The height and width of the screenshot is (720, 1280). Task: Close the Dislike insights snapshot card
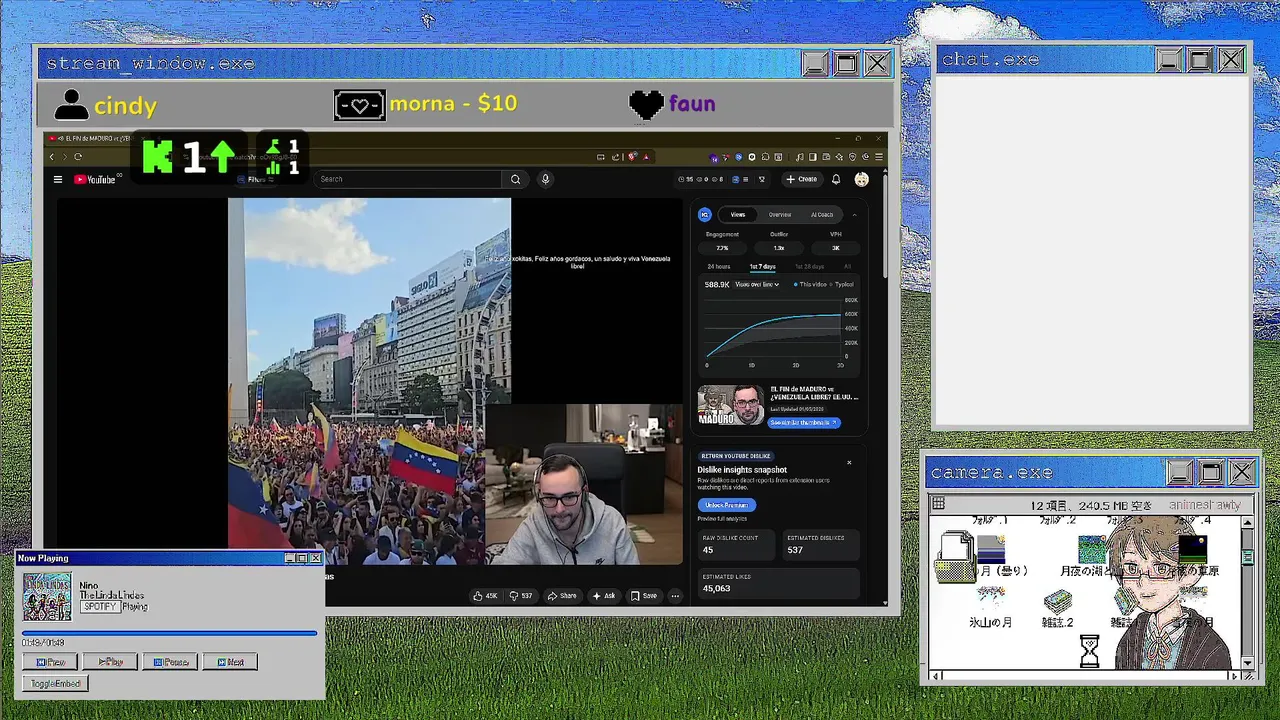tap(849, 462)
